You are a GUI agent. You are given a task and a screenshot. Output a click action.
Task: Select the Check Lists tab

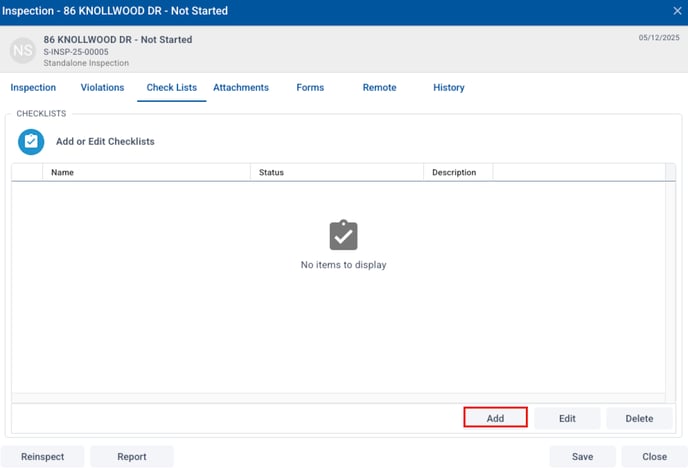(x=171, y=88)
